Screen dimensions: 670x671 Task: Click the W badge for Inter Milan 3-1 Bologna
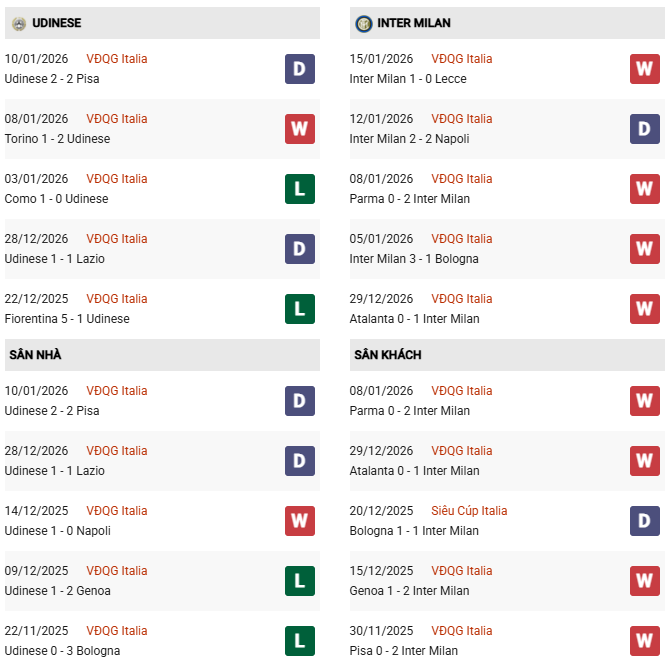point(644,249)
